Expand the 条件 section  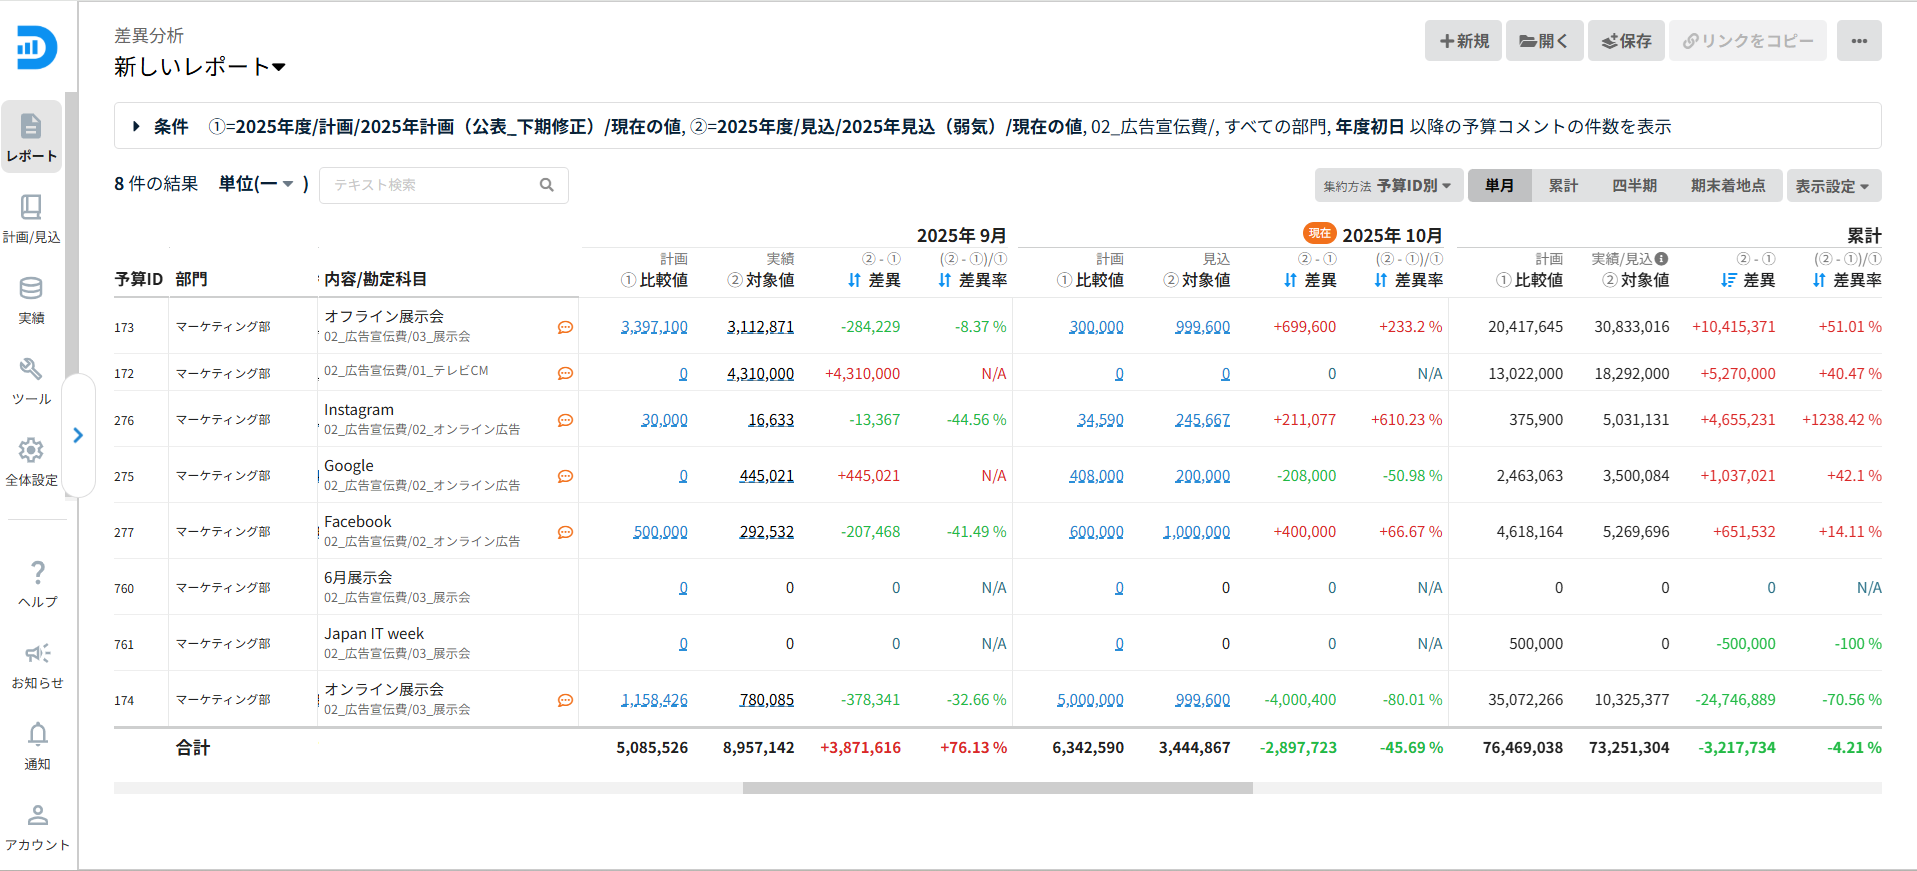(137, 127)
